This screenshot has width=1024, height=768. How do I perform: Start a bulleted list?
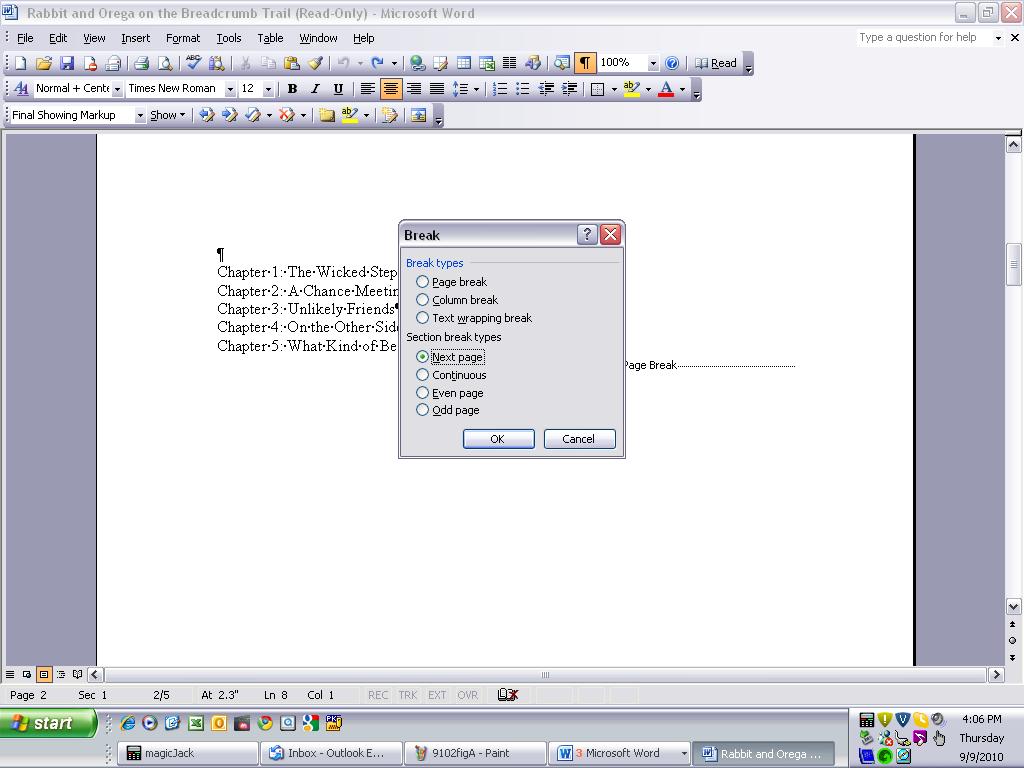pos(523,89)
